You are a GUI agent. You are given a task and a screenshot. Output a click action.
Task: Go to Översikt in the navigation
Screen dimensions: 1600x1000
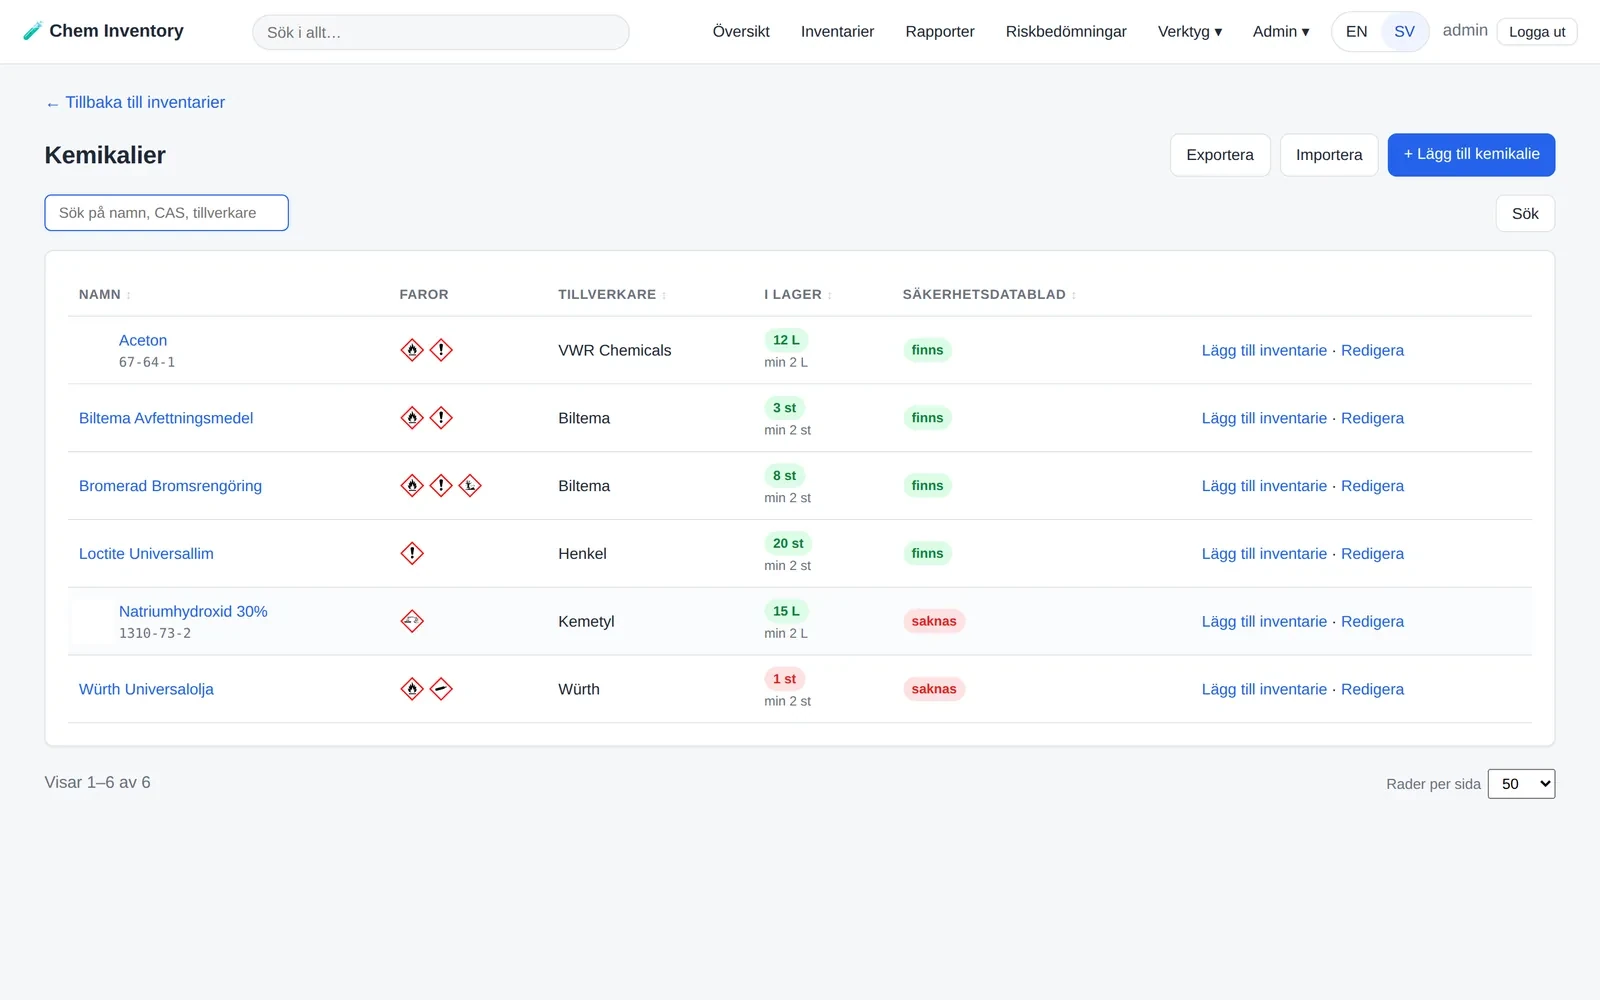tap(741, 32)
